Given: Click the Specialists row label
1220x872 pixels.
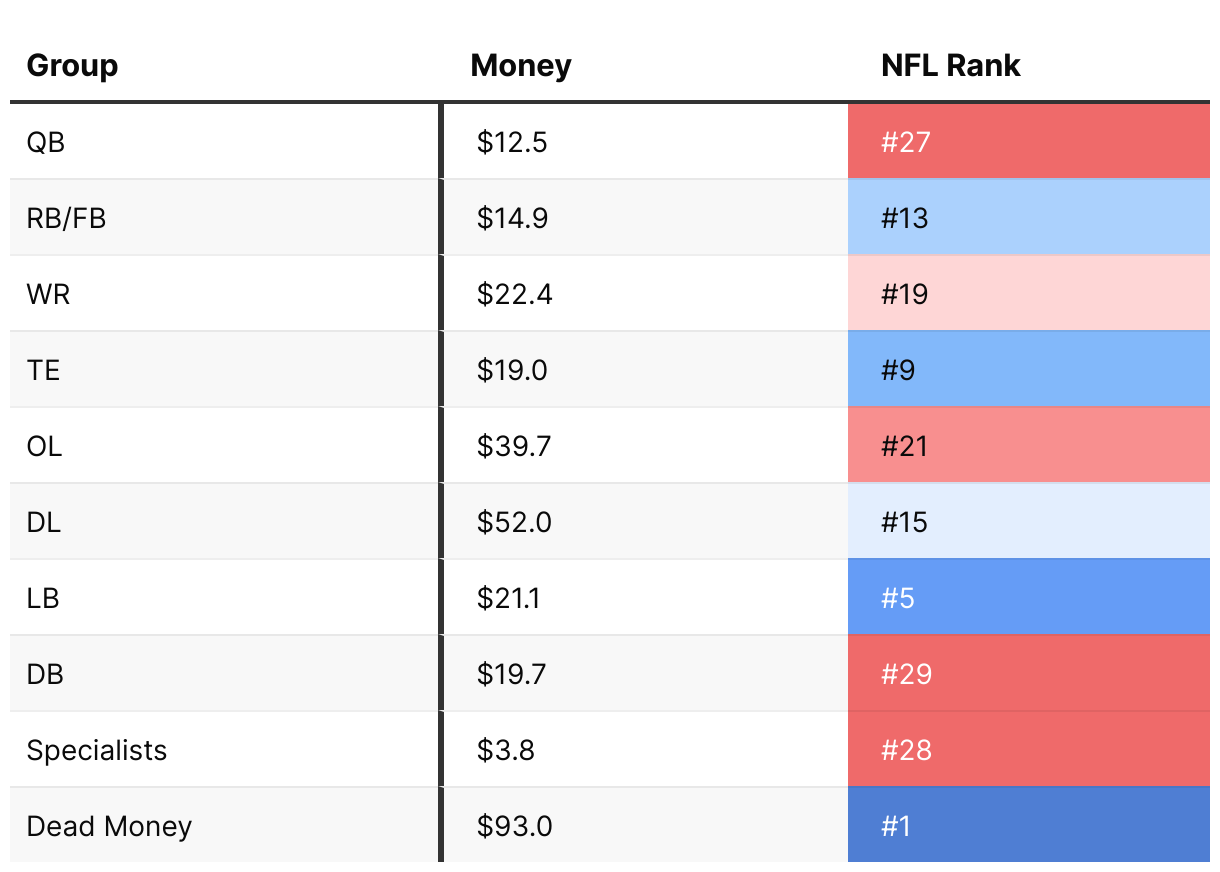Looking at the screenshot, I should tap(97, 750).
